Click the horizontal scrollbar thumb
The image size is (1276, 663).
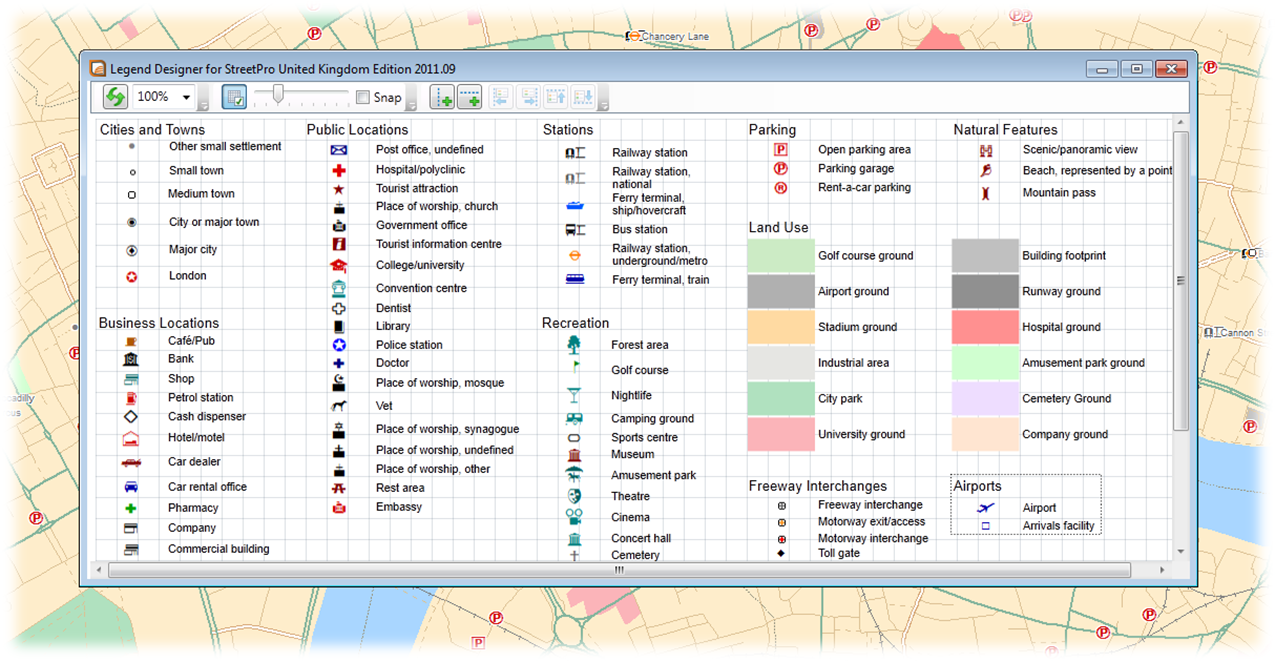tap(619, 570)
